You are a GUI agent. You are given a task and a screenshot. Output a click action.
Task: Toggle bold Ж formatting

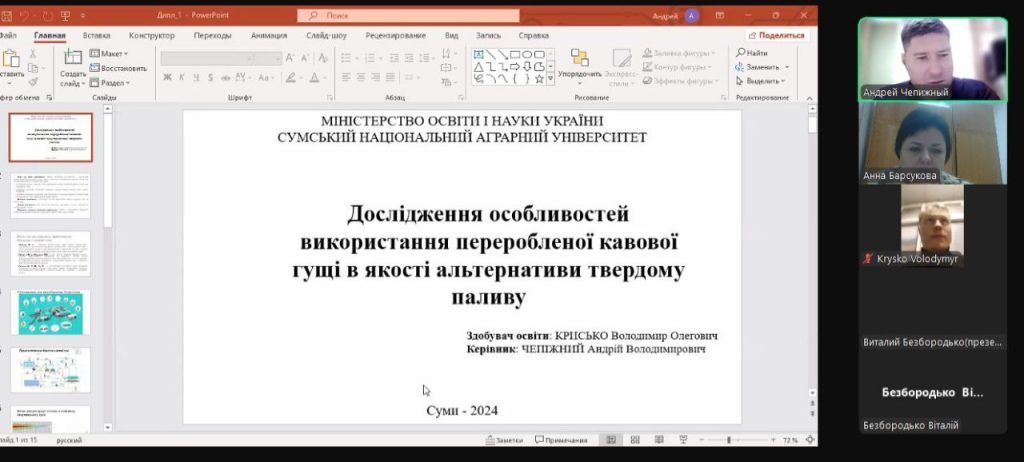tap(167, 77)
